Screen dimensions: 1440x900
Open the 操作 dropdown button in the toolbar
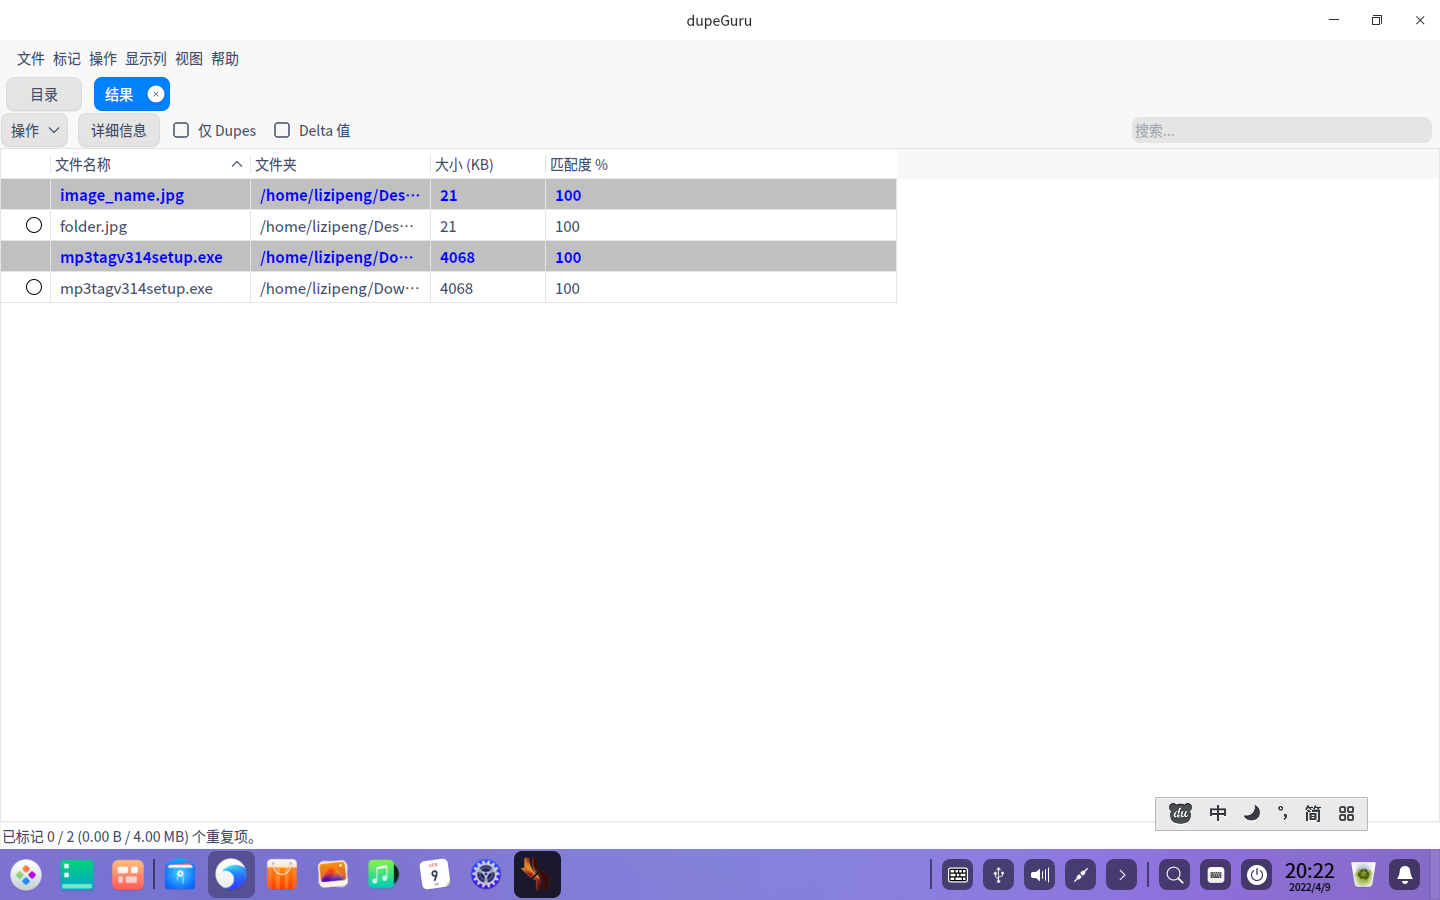(x=35, y=130)
